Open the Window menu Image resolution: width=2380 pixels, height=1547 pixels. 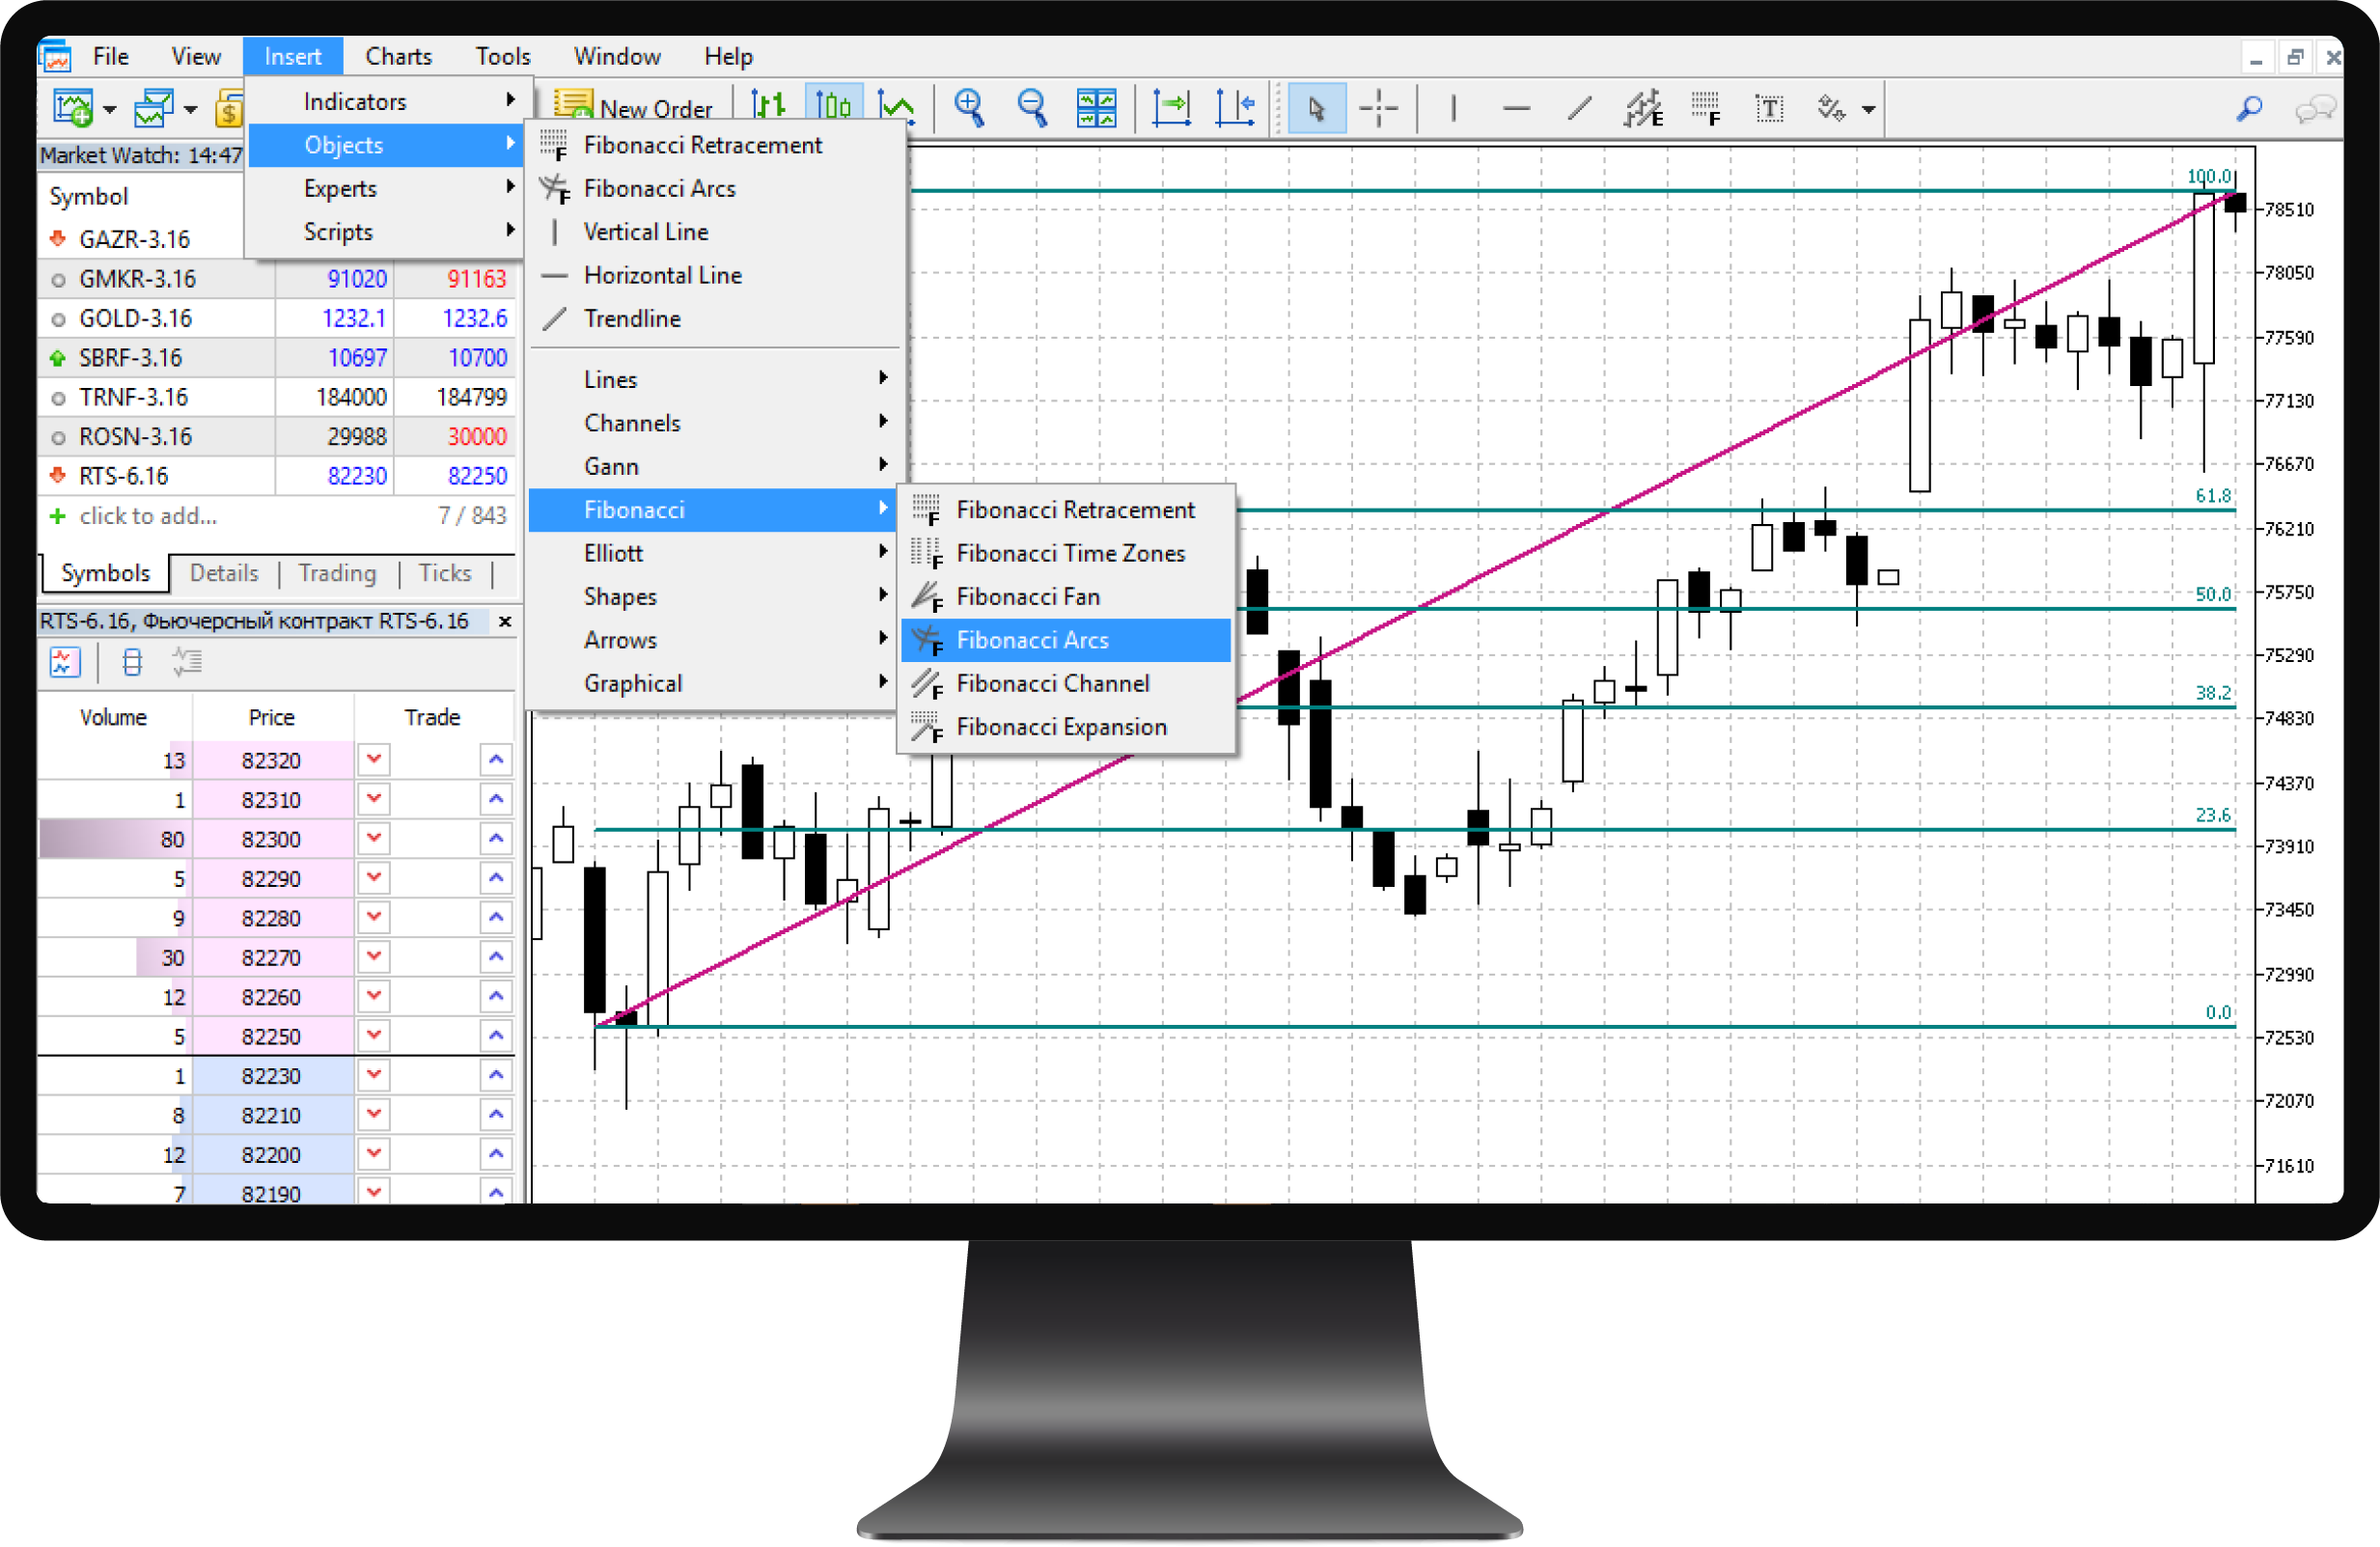click(616, 56)
